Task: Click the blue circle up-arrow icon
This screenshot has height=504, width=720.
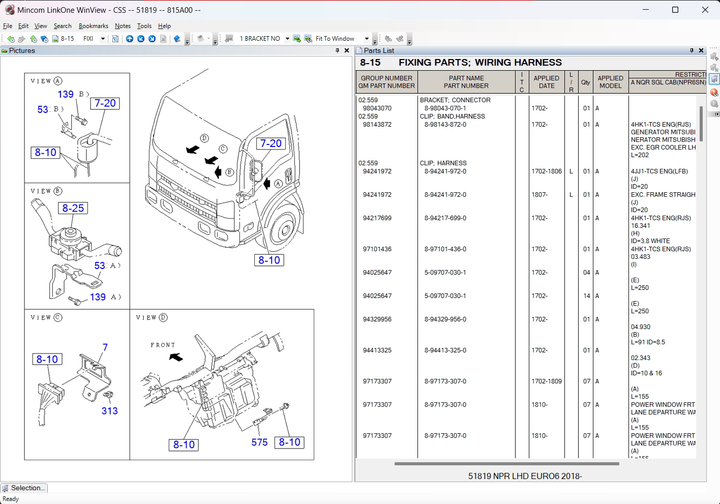Action: tap(129, 39)
